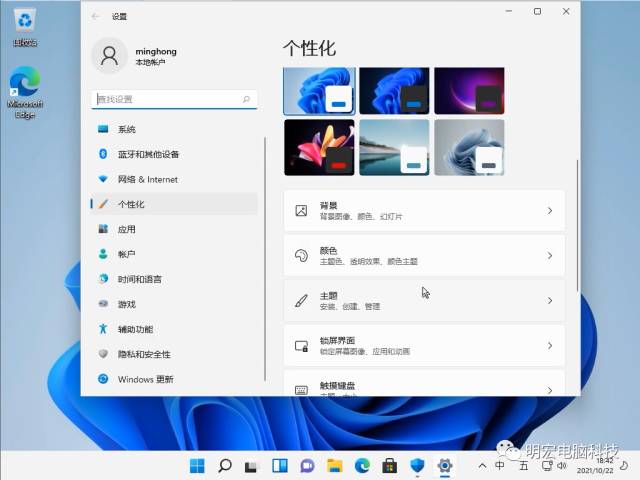
Task: Open the taskbar clock and date
Action: pyautogui.click(x=596, y=465)
